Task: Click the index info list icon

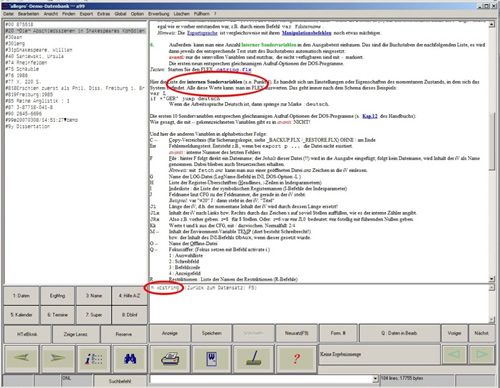Action: click(x=93, y=359)
